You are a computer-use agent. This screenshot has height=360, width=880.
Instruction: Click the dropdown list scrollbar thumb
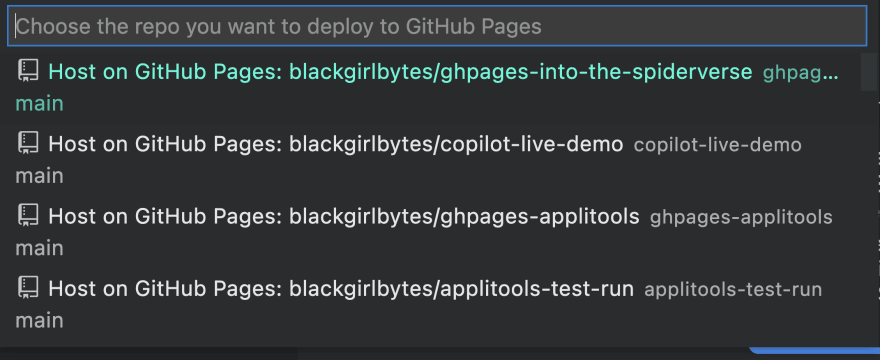tap(869, 72)
